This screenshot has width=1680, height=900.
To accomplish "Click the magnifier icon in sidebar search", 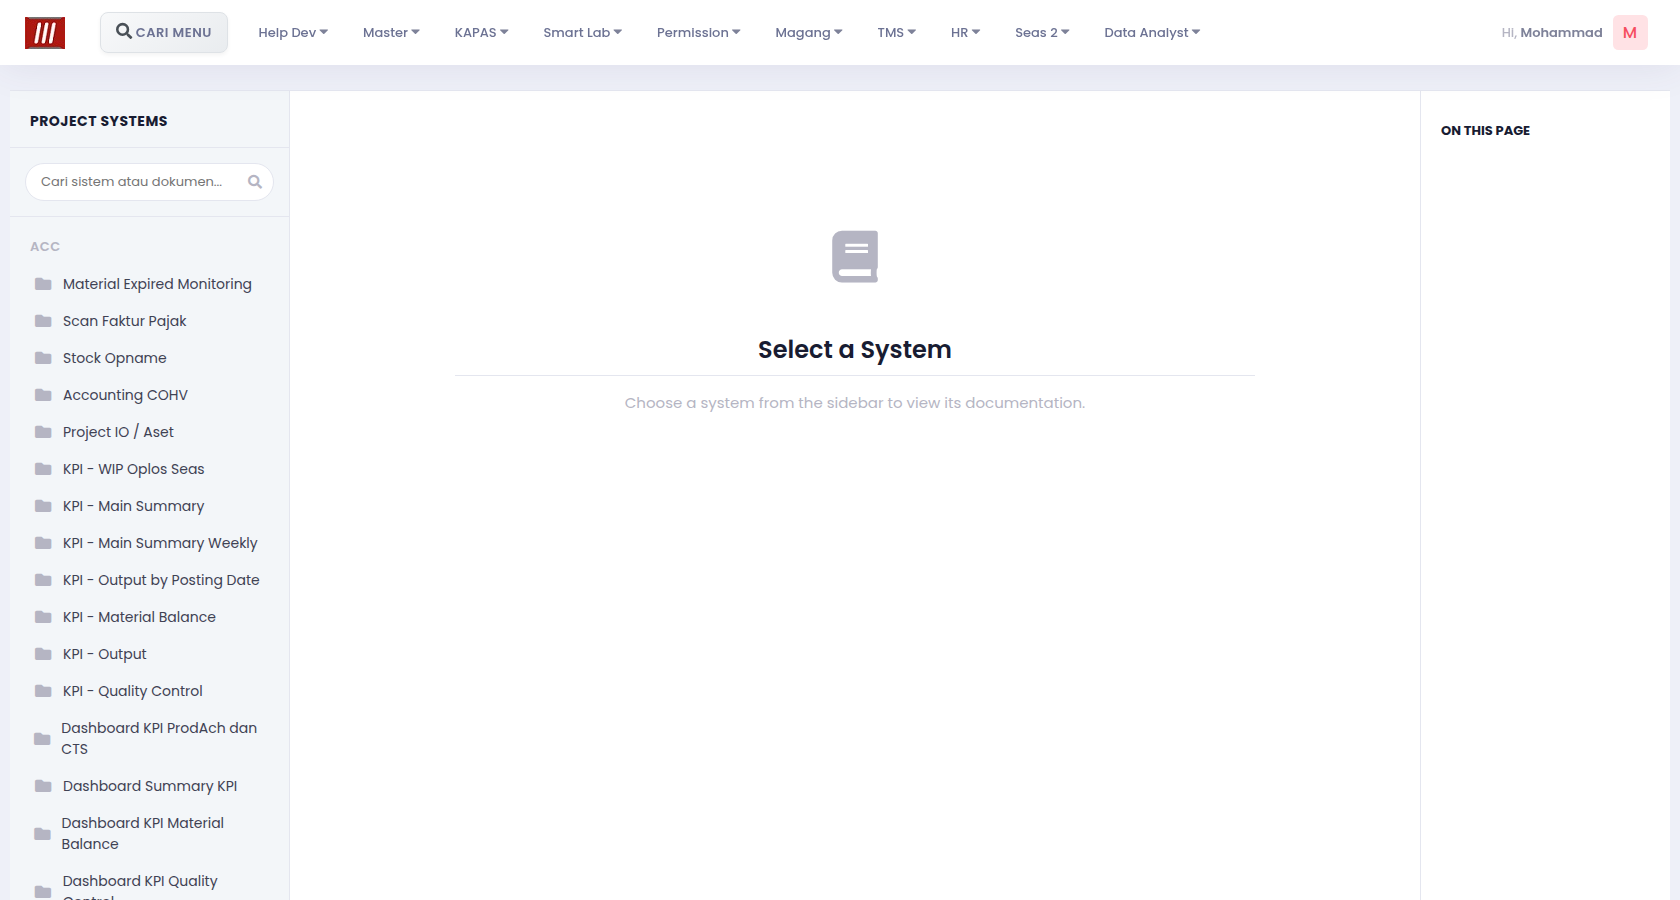I will (255, 182).
